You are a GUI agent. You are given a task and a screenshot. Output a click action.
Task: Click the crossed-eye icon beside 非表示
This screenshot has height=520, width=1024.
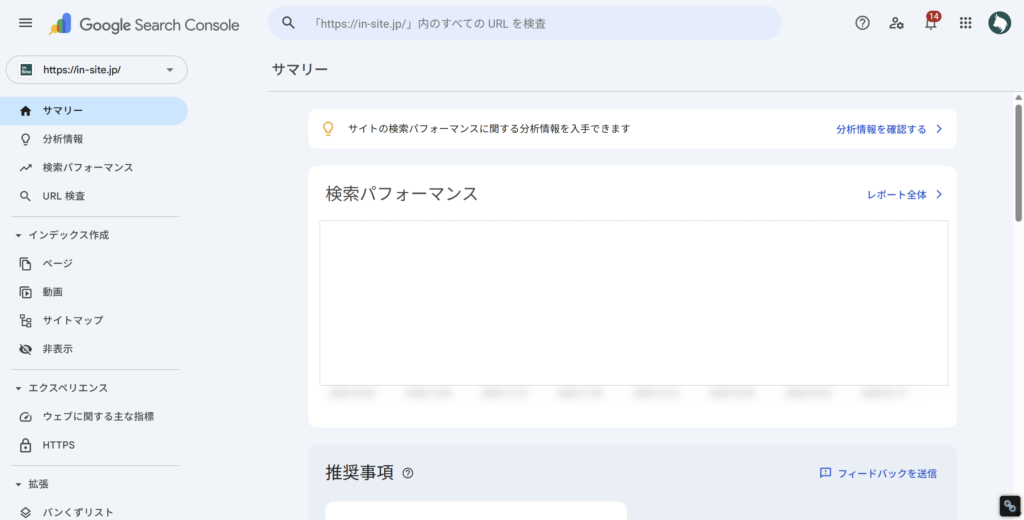coord(25,349)
